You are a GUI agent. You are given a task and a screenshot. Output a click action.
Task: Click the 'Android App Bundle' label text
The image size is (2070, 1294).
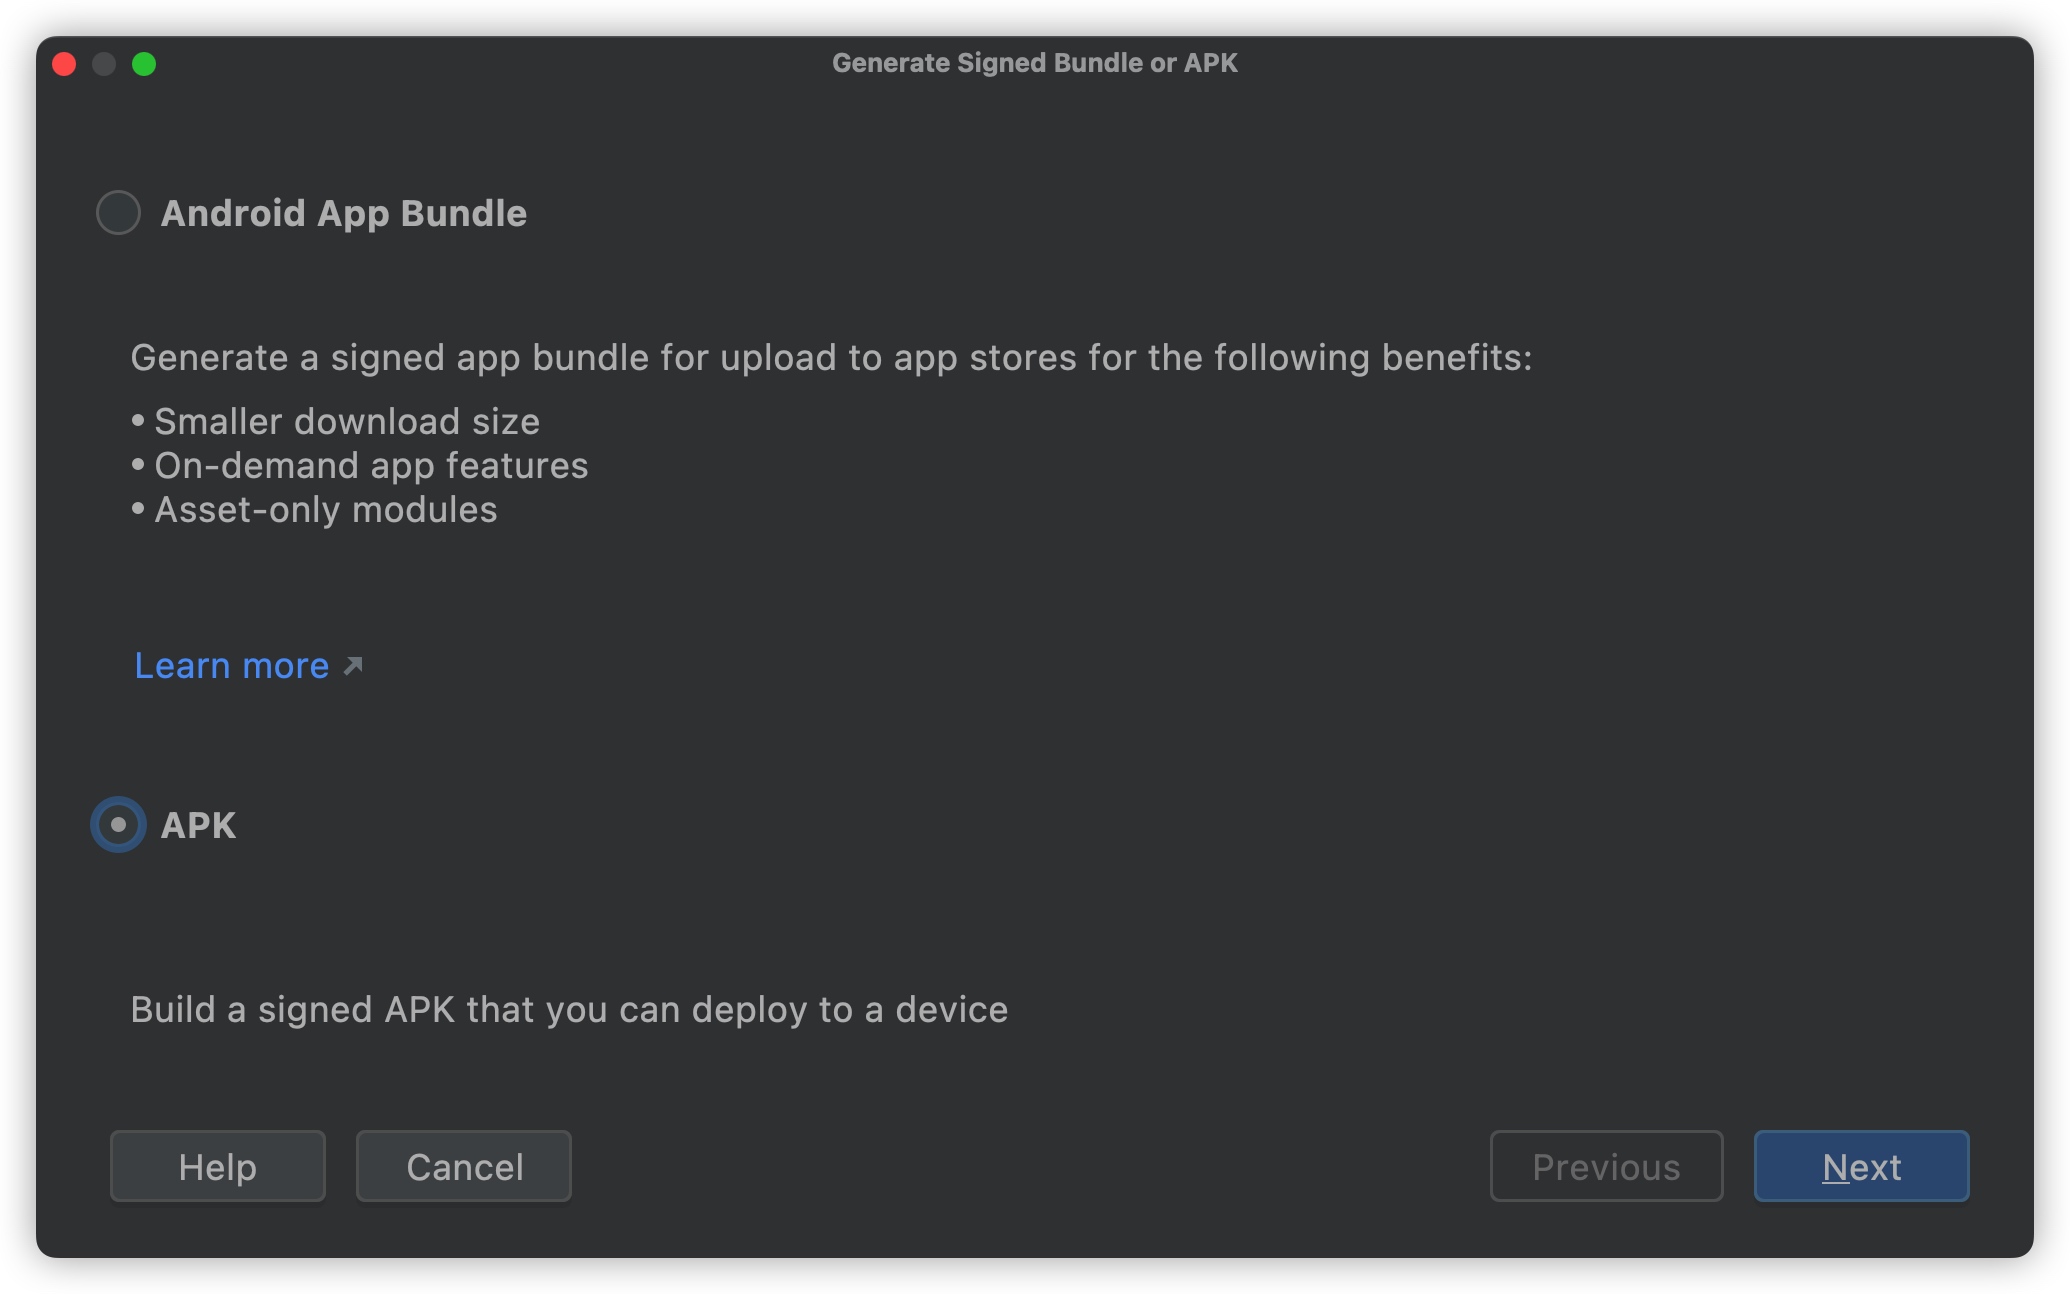coord(344,213)
